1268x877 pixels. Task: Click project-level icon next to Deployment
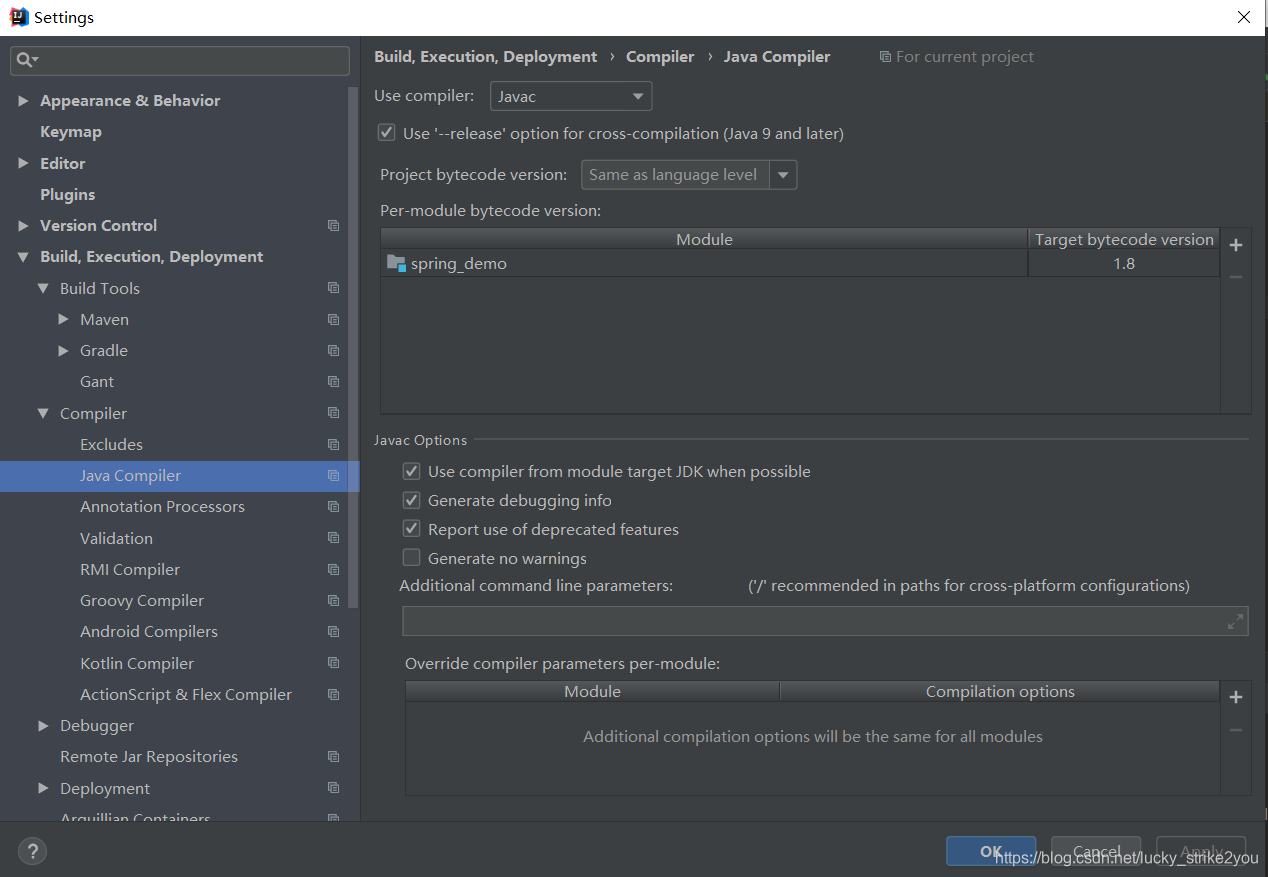click(334, 788)
